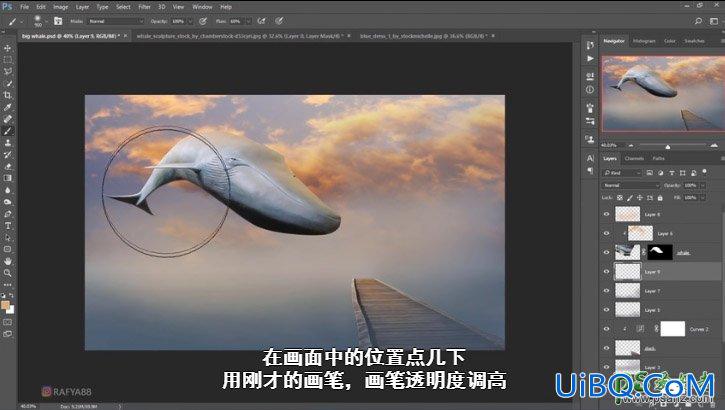Select the Eraser tool
The height and width of the screenshot is (410, 725).
tap(8, 166)
